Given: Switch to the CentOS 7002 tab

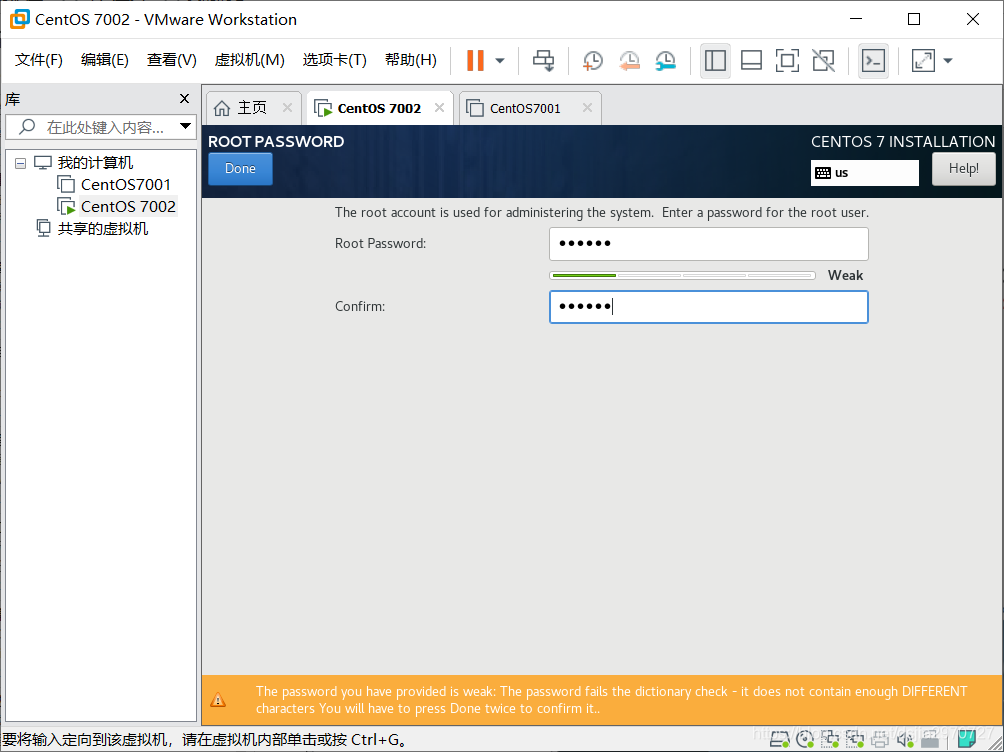Looking at the screenshot, I should pyautogui.click(x=379, y=108).
